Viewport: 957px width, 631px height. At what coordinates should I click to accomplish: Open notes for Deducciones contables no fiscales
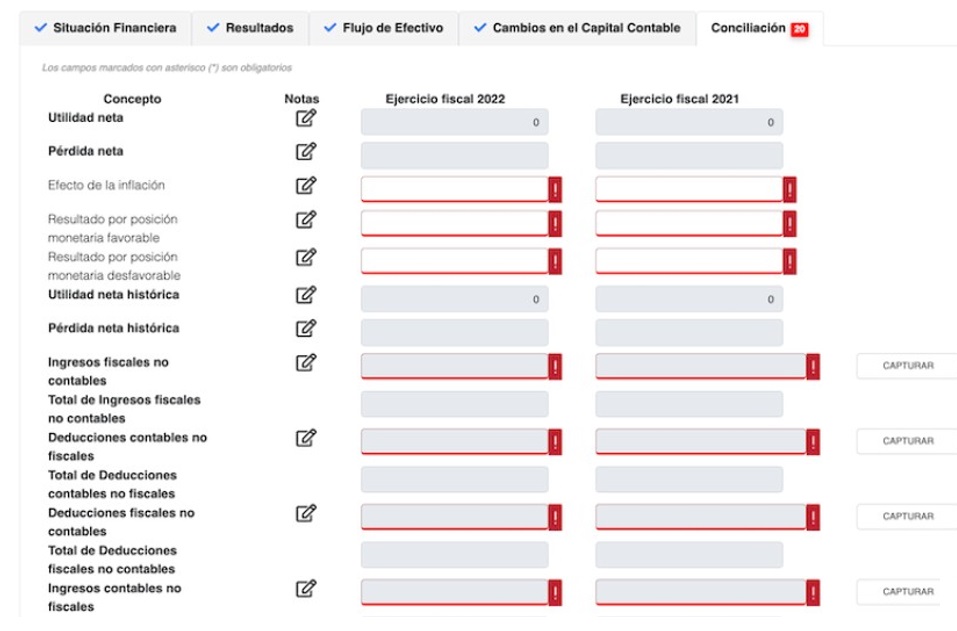306,437
